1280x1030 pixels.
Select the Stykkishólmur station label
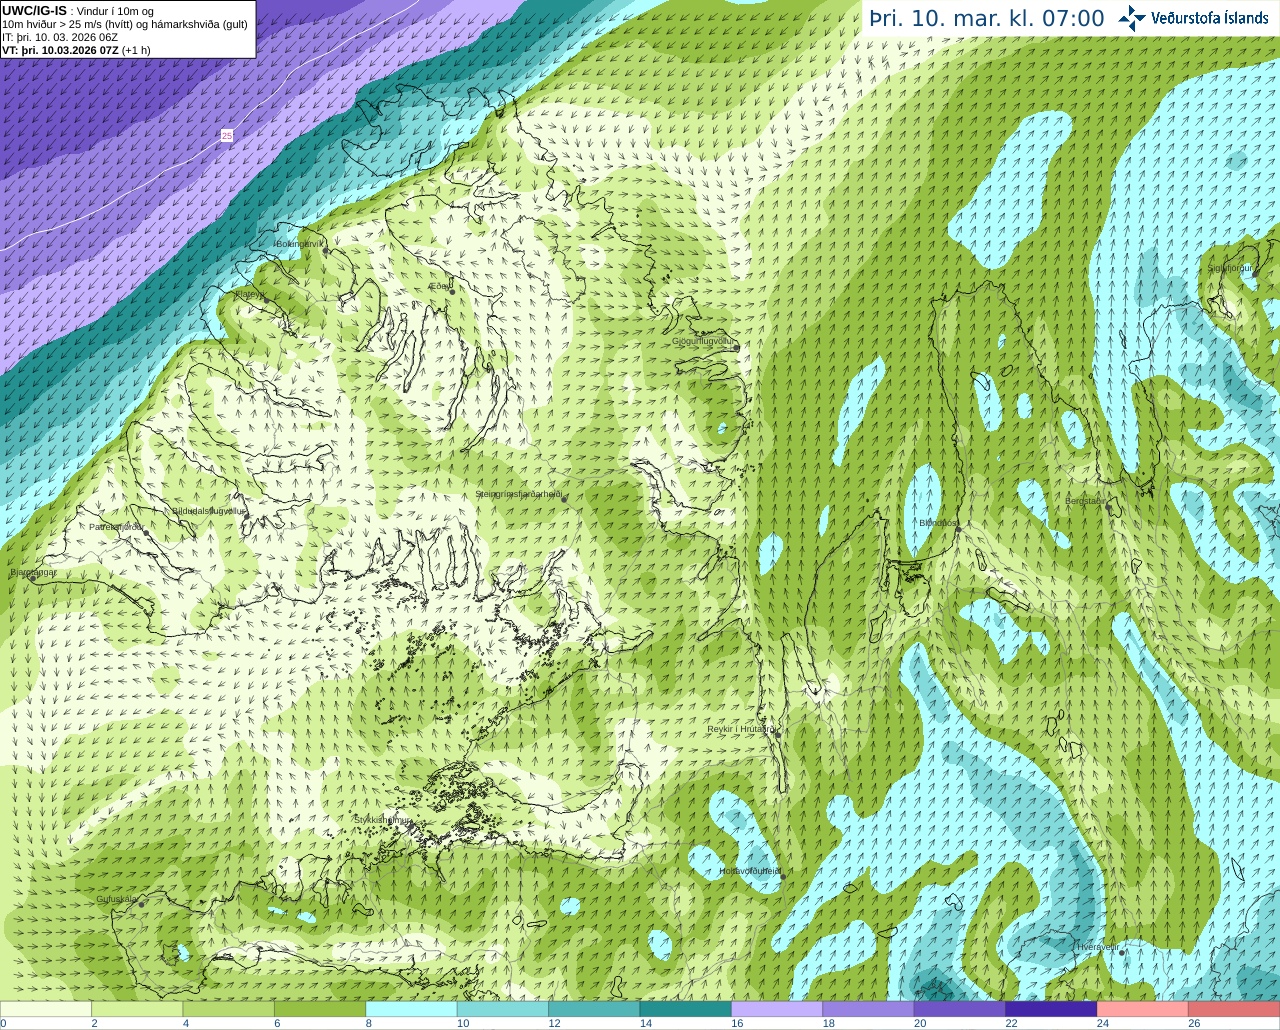coord(382,819)
